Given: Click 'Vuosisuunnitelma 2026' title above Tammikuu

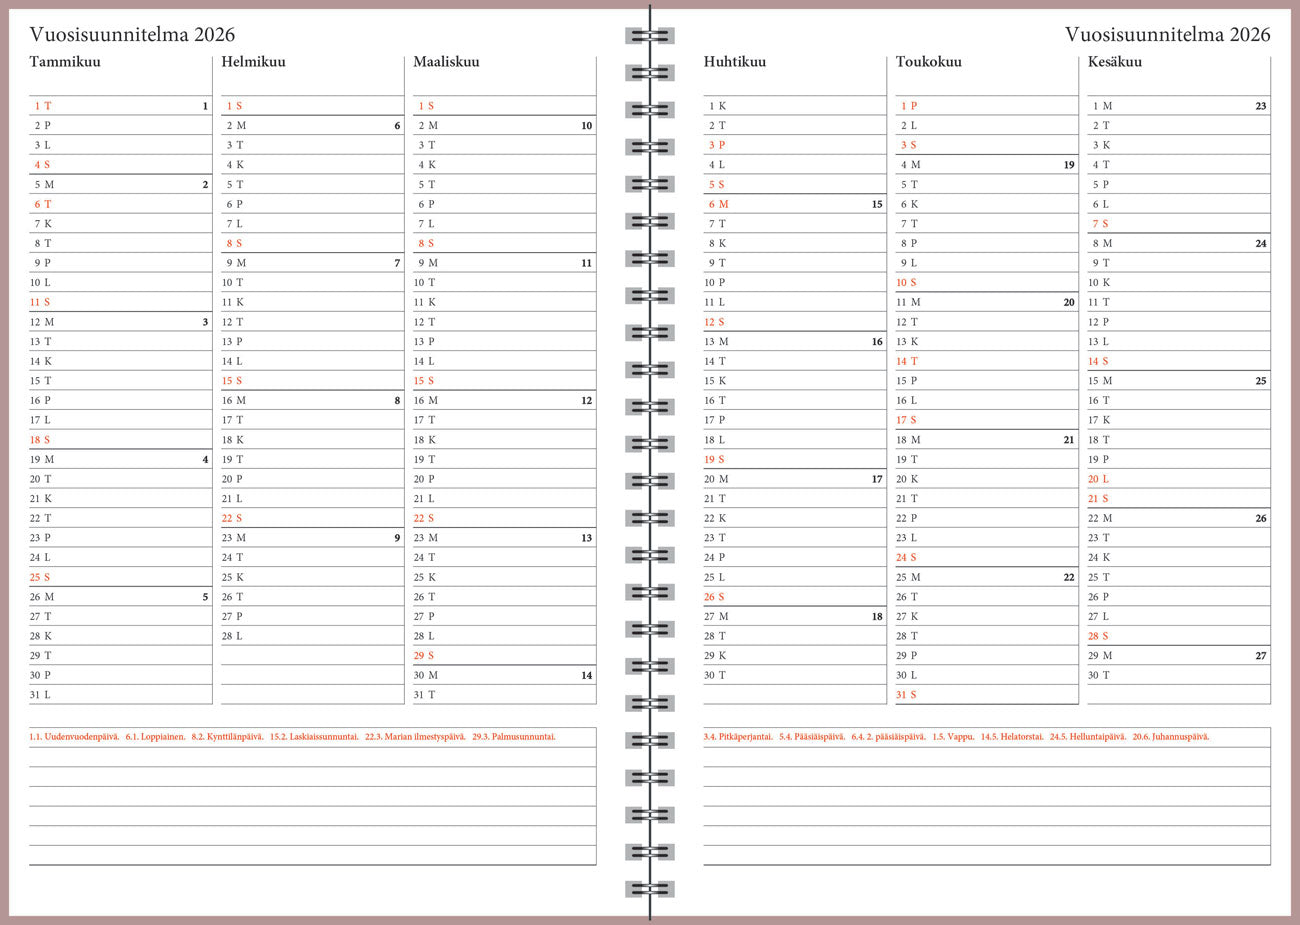Looking at the screenshot, I should (132, 35).
